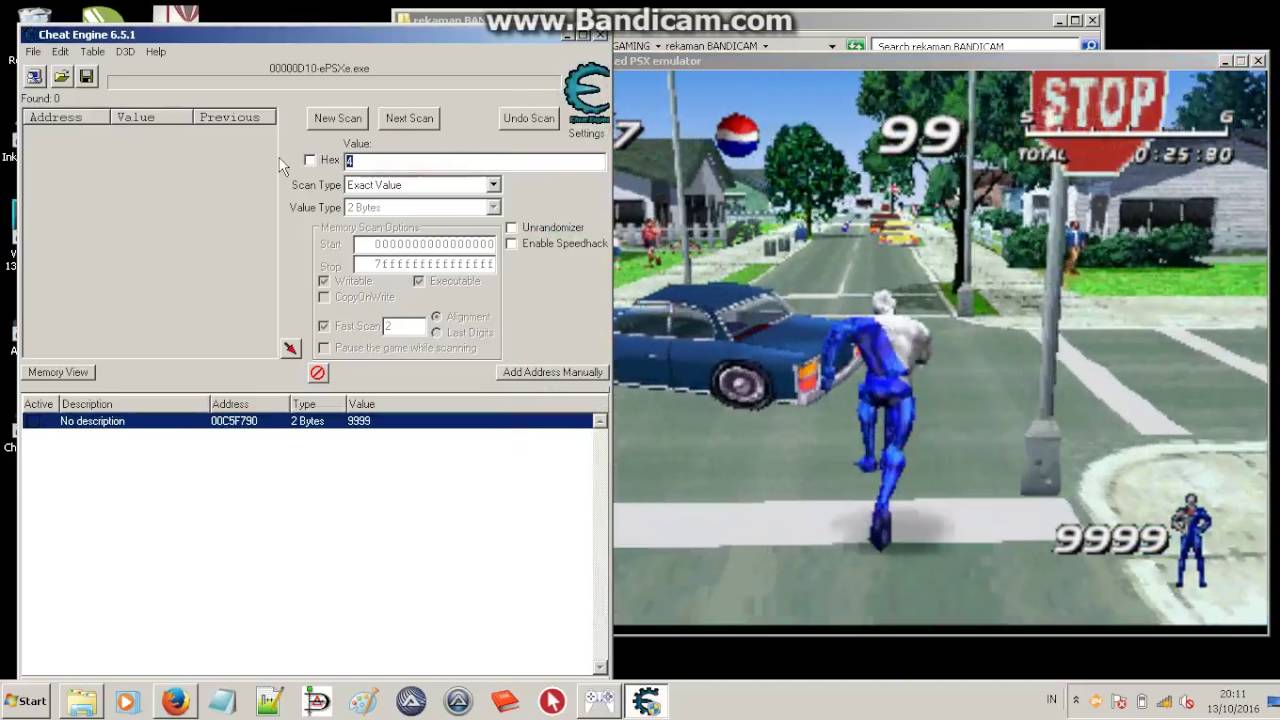The width and height of the screenshot is (1280, 720).
Task: Click the save floppy disk icon
Action: [87, 77]
